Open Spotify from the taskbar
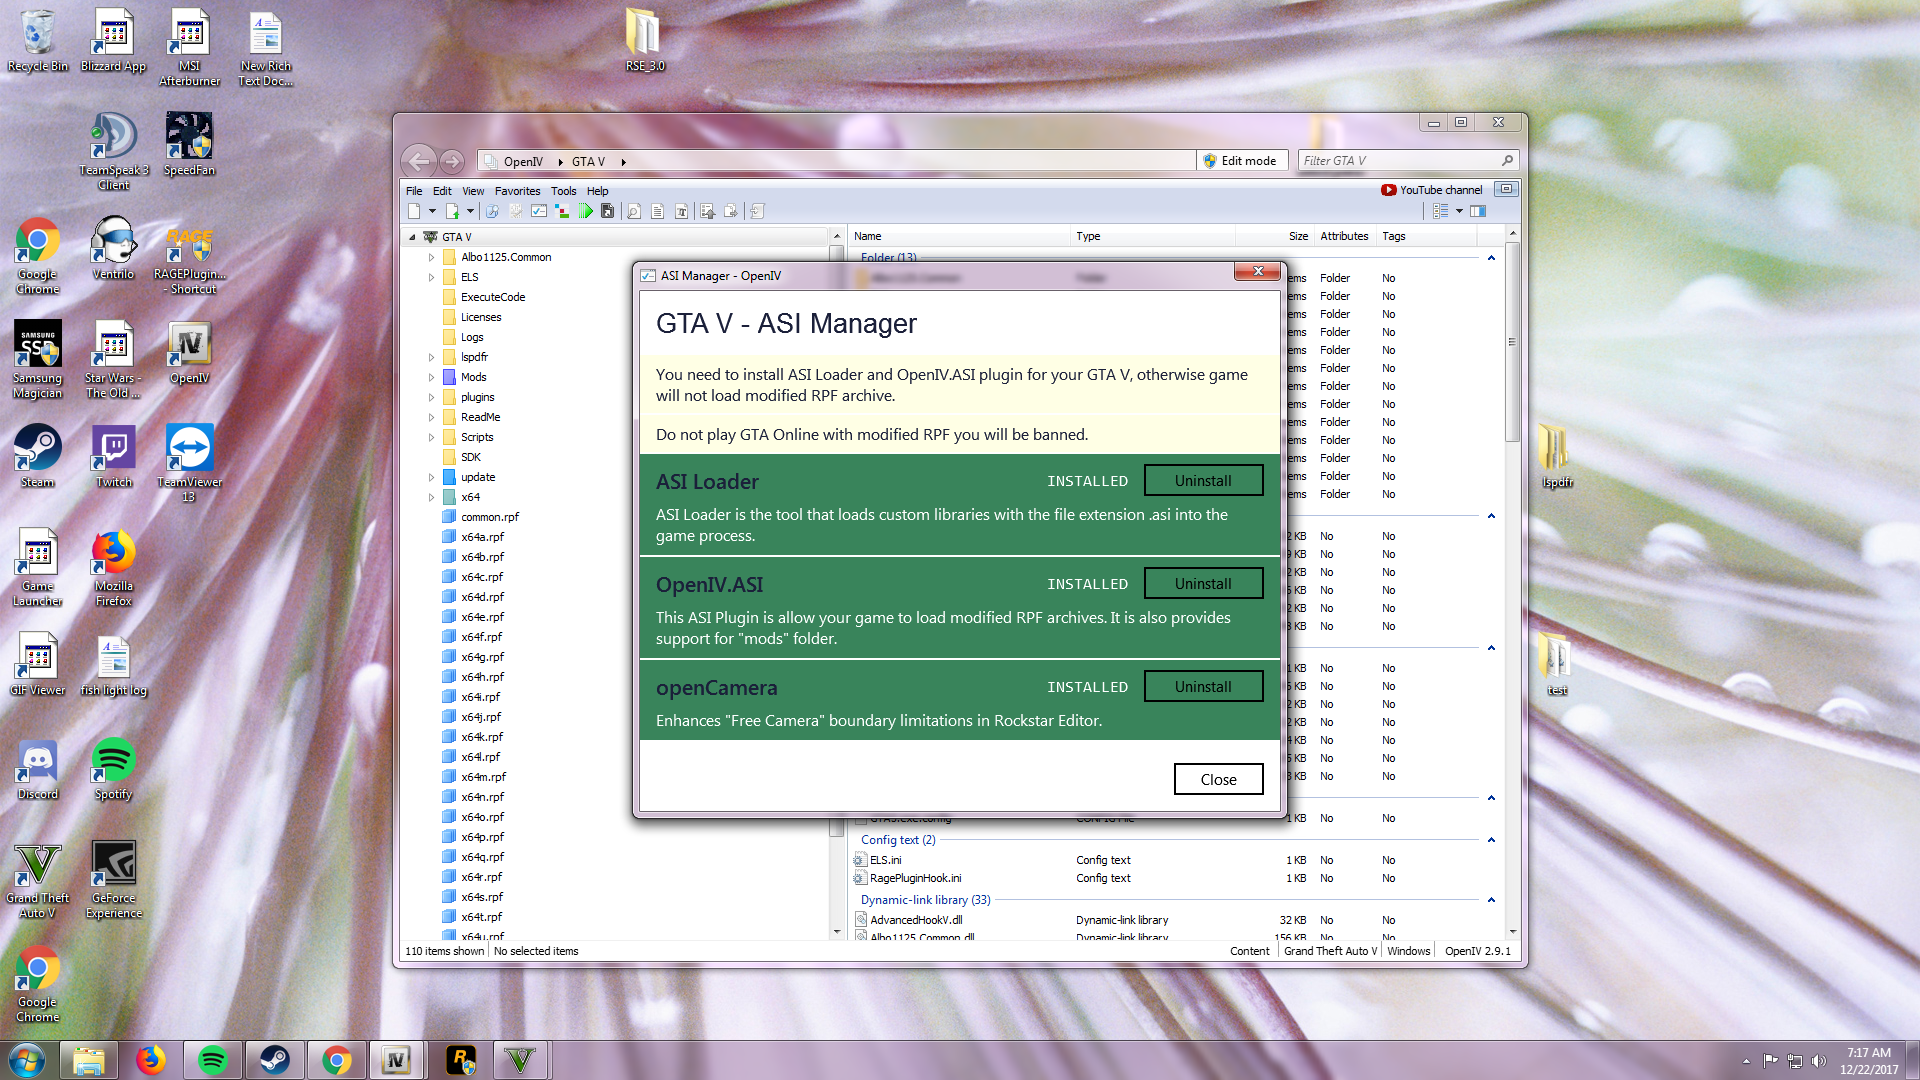Screen dimensions: 1920x1080 click(212, 1060)
